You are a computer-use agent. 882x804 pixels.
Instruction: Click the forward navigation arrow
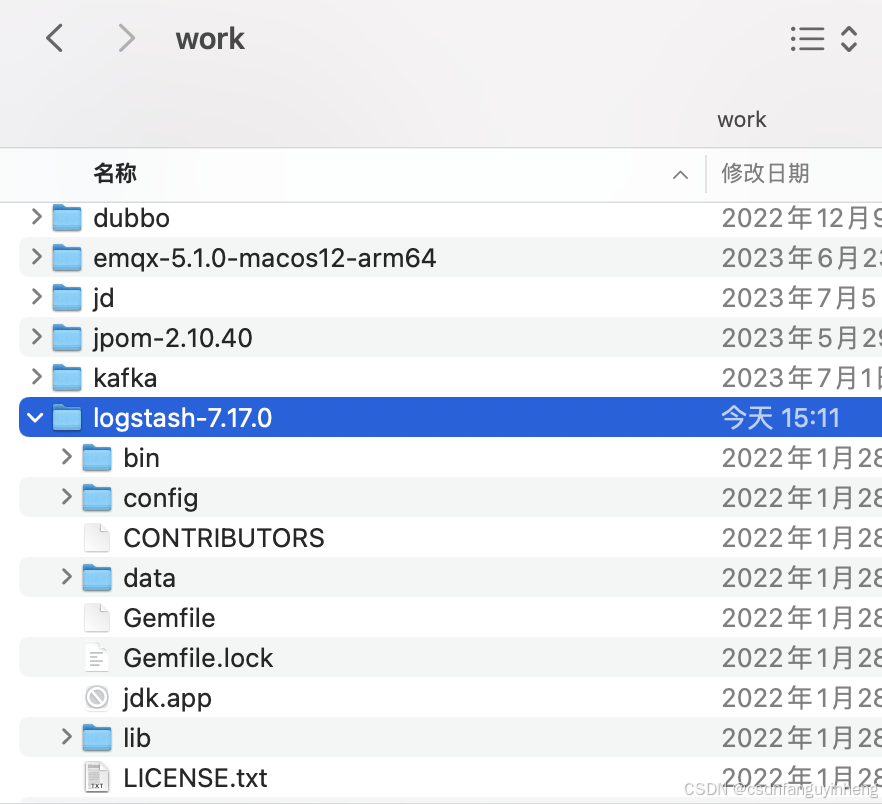point(126,38)
